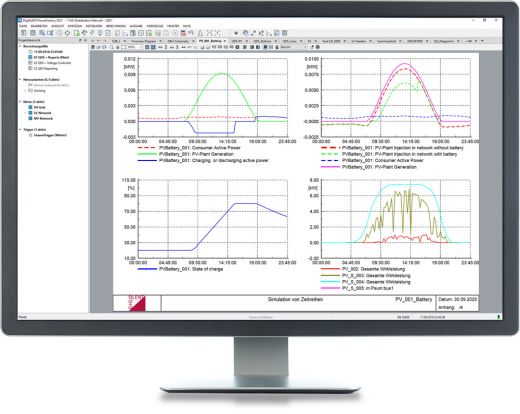Click the round settings icon after the Bericht field
Viewport: 520px width, 414px height.
pyautogui.click(x=318, y=47)
